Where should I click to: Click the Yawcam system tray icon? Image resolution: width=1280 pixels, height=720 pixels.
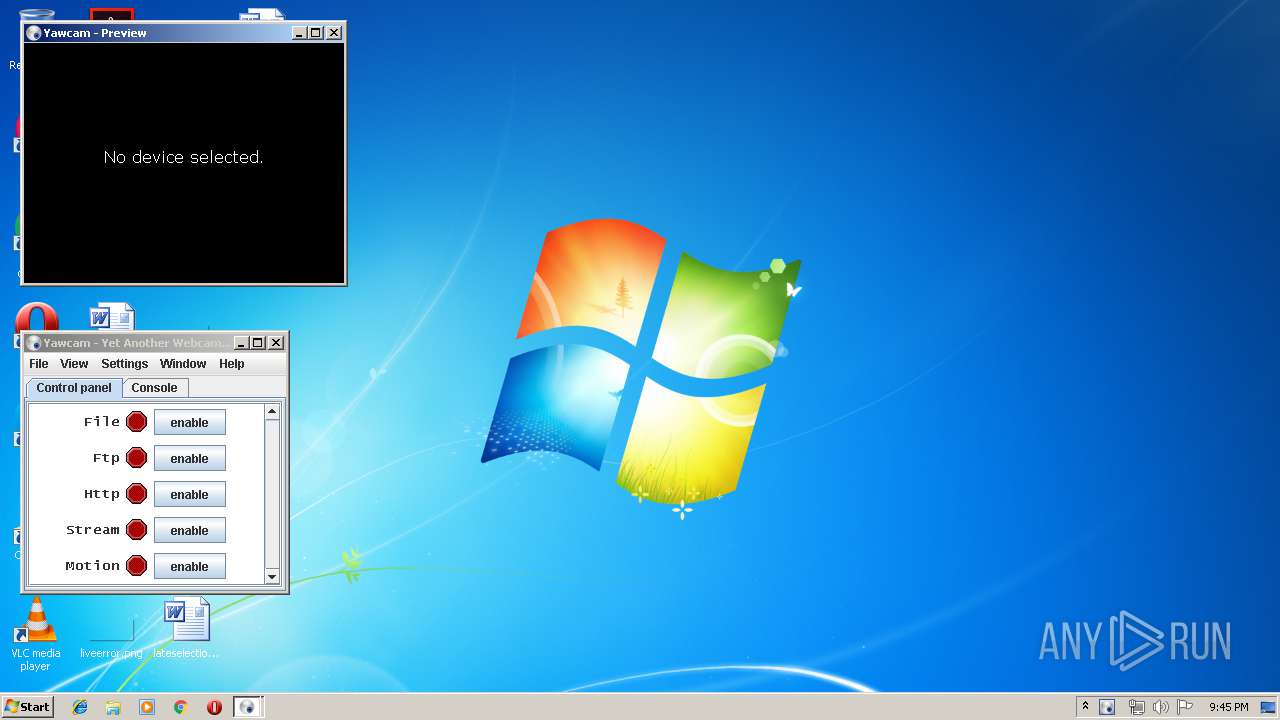tap(1107, 707)
